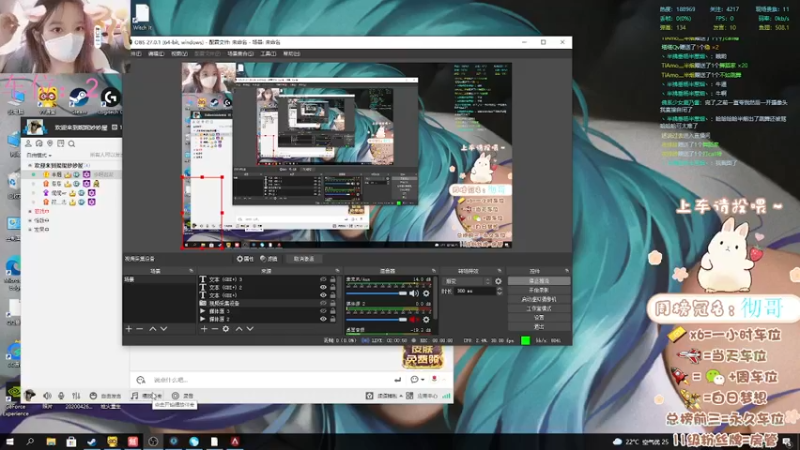The height and width of the screenshot is (450, 800).
Task: Expand the red channel group in chat tree
Action: tap(30, 211)
